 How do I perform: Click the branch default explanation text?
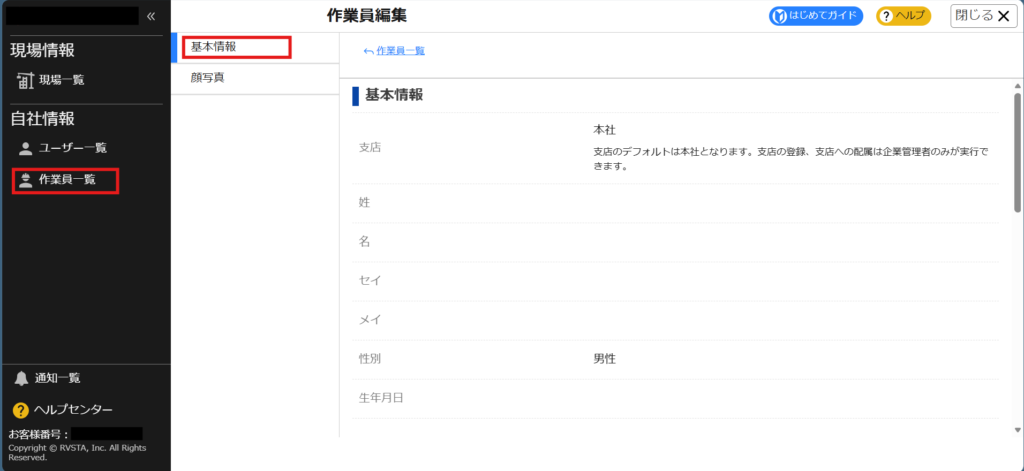tap(790, 159)
